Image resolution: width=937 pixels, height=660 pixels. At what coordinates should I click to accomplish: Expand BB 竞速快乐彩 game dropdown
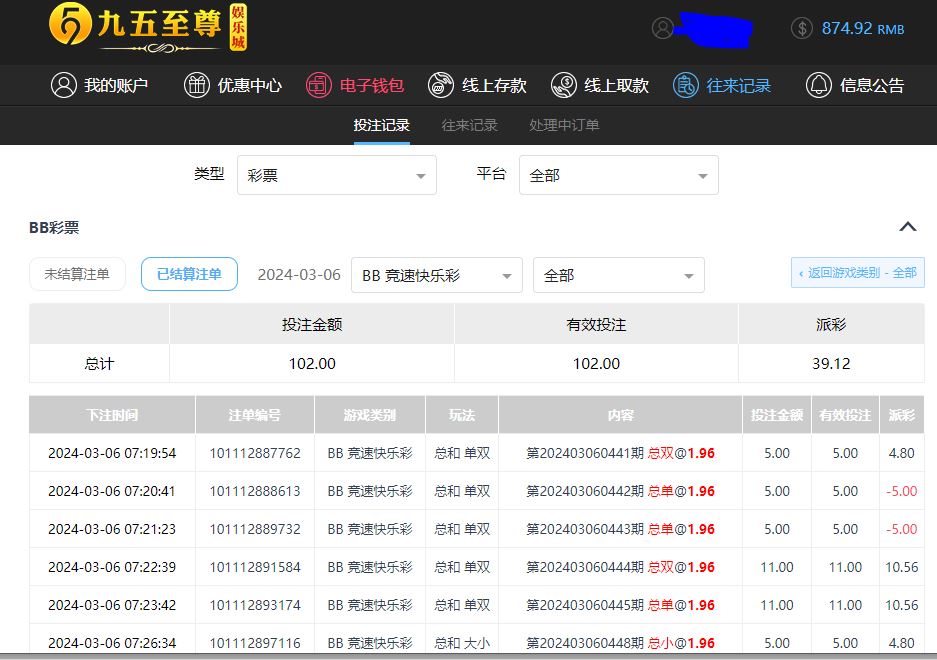pos(436,276)
